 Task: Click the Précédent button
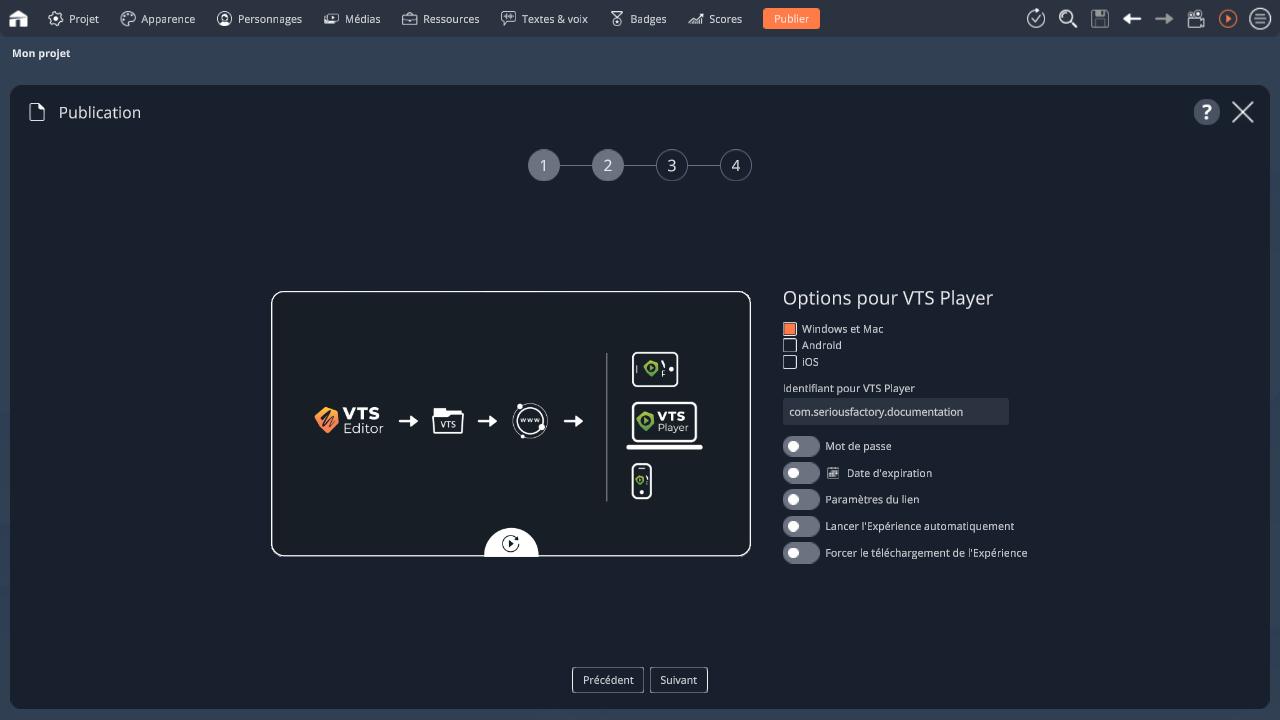pos(608,680)
